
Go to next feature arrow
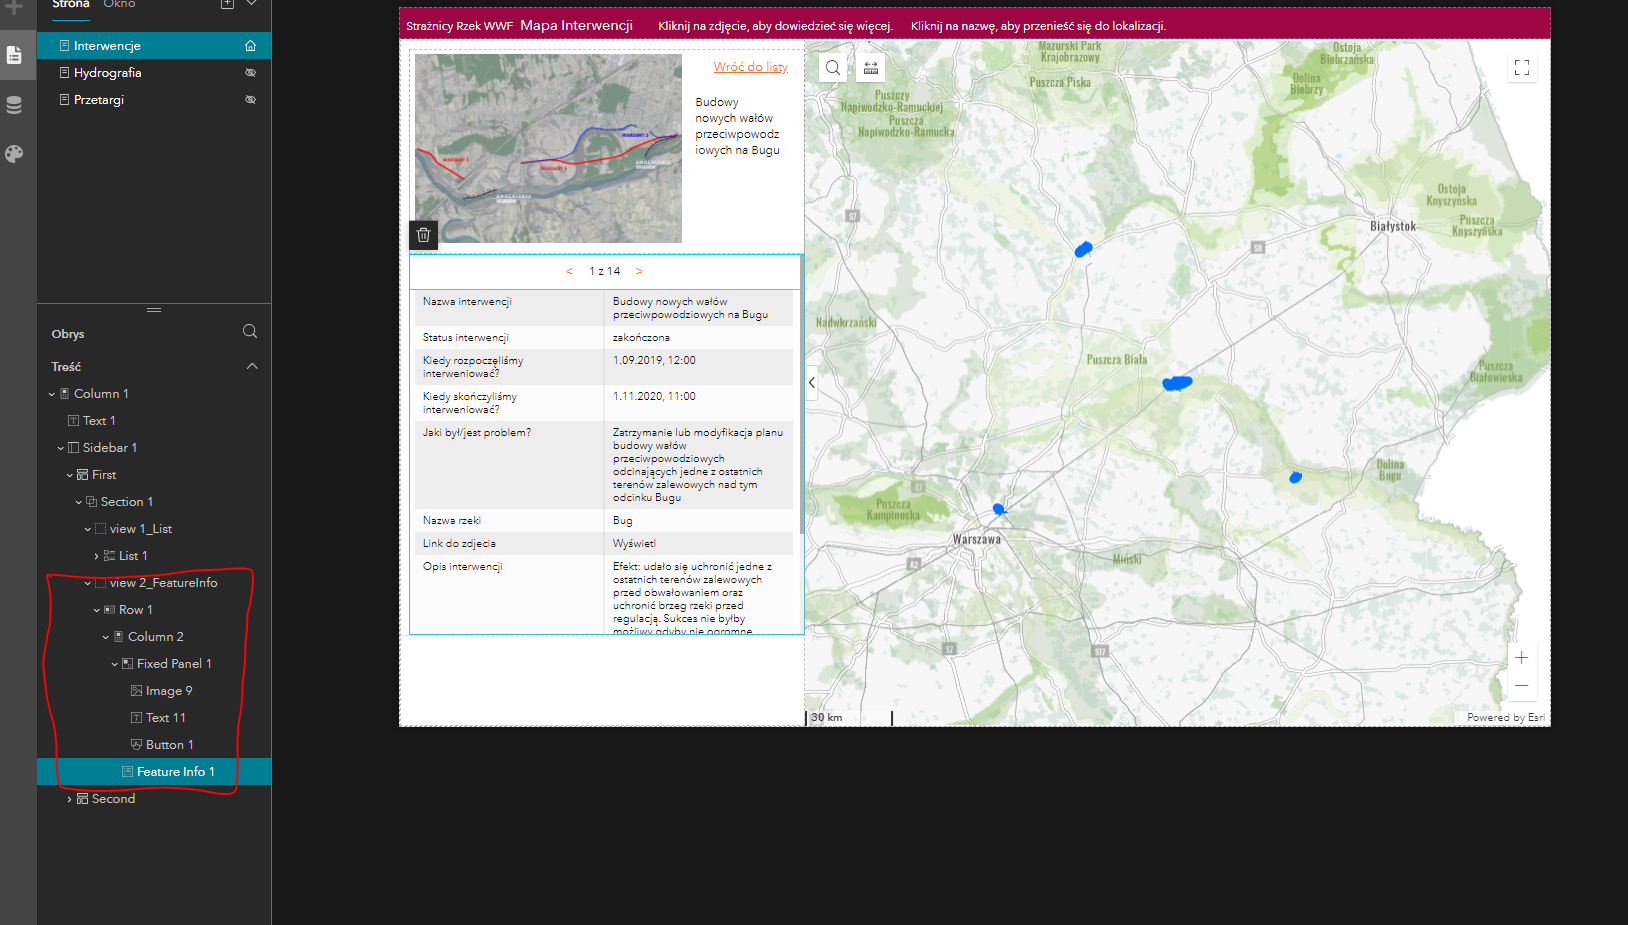click(639, 271)
